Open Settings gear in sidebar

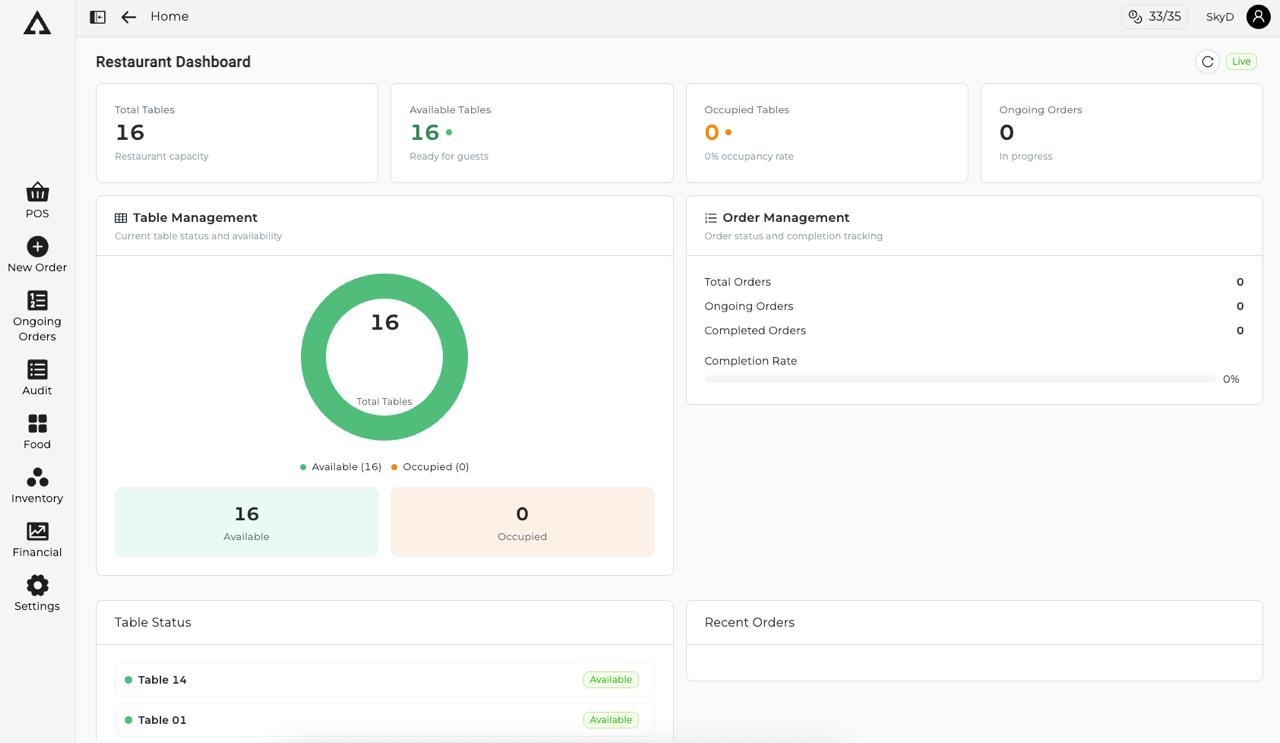click(x=37, y=586)
